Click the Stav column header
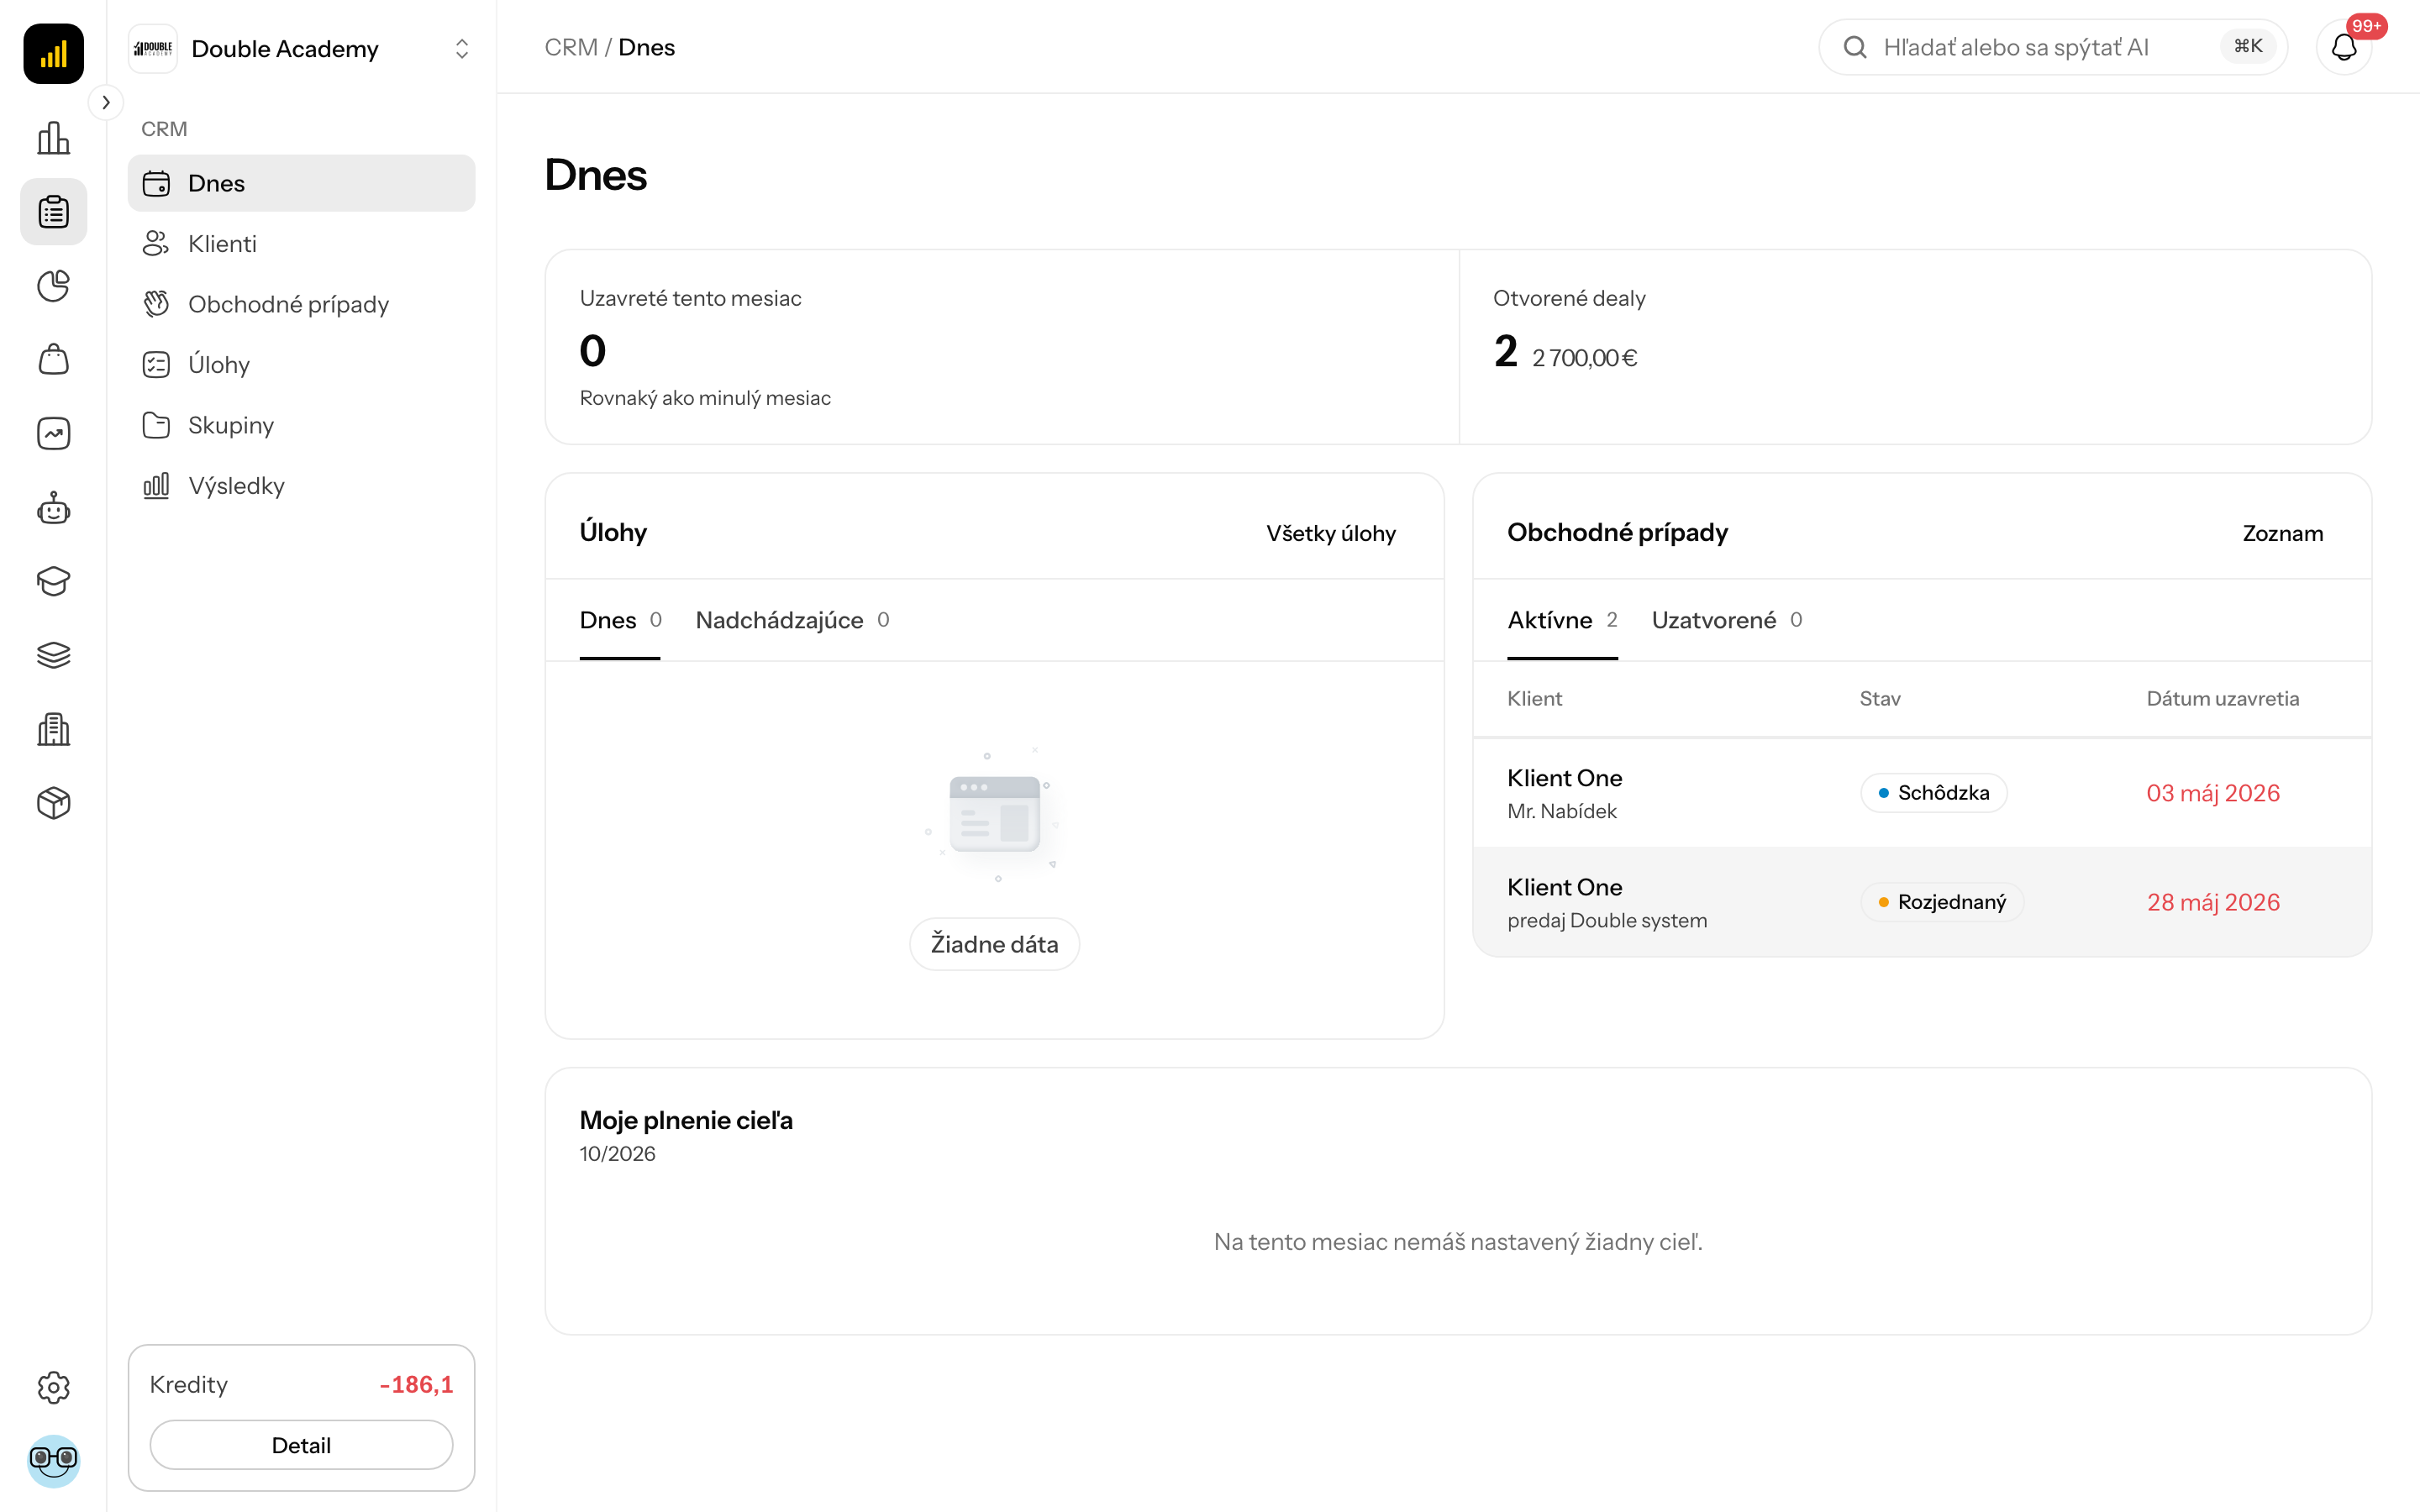The width and height of the screenshot is (2420, 1512). click(1880, 699)
